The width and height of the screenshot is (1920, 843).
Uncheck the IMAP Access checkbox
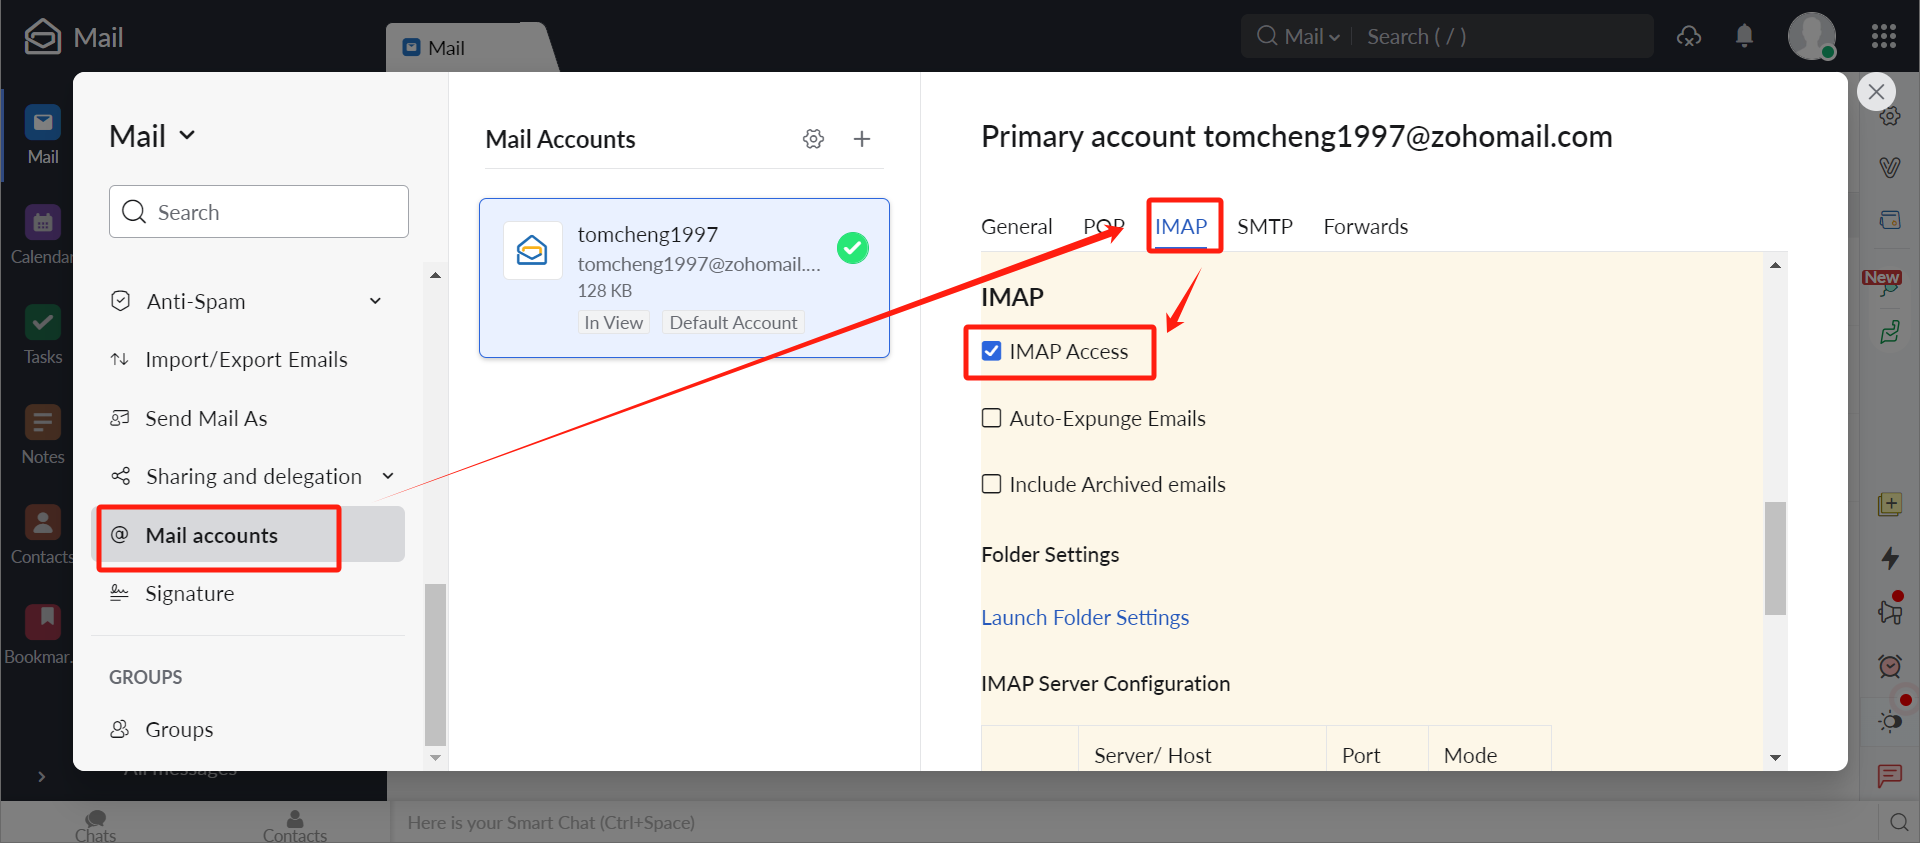tap(991, 351)
